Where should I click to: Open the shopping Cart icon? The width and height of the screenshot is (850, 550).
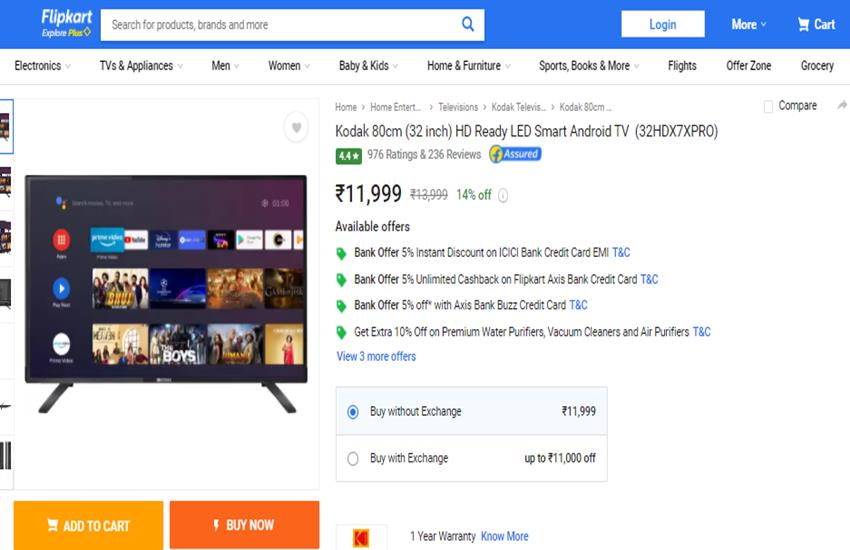(815, 24)
